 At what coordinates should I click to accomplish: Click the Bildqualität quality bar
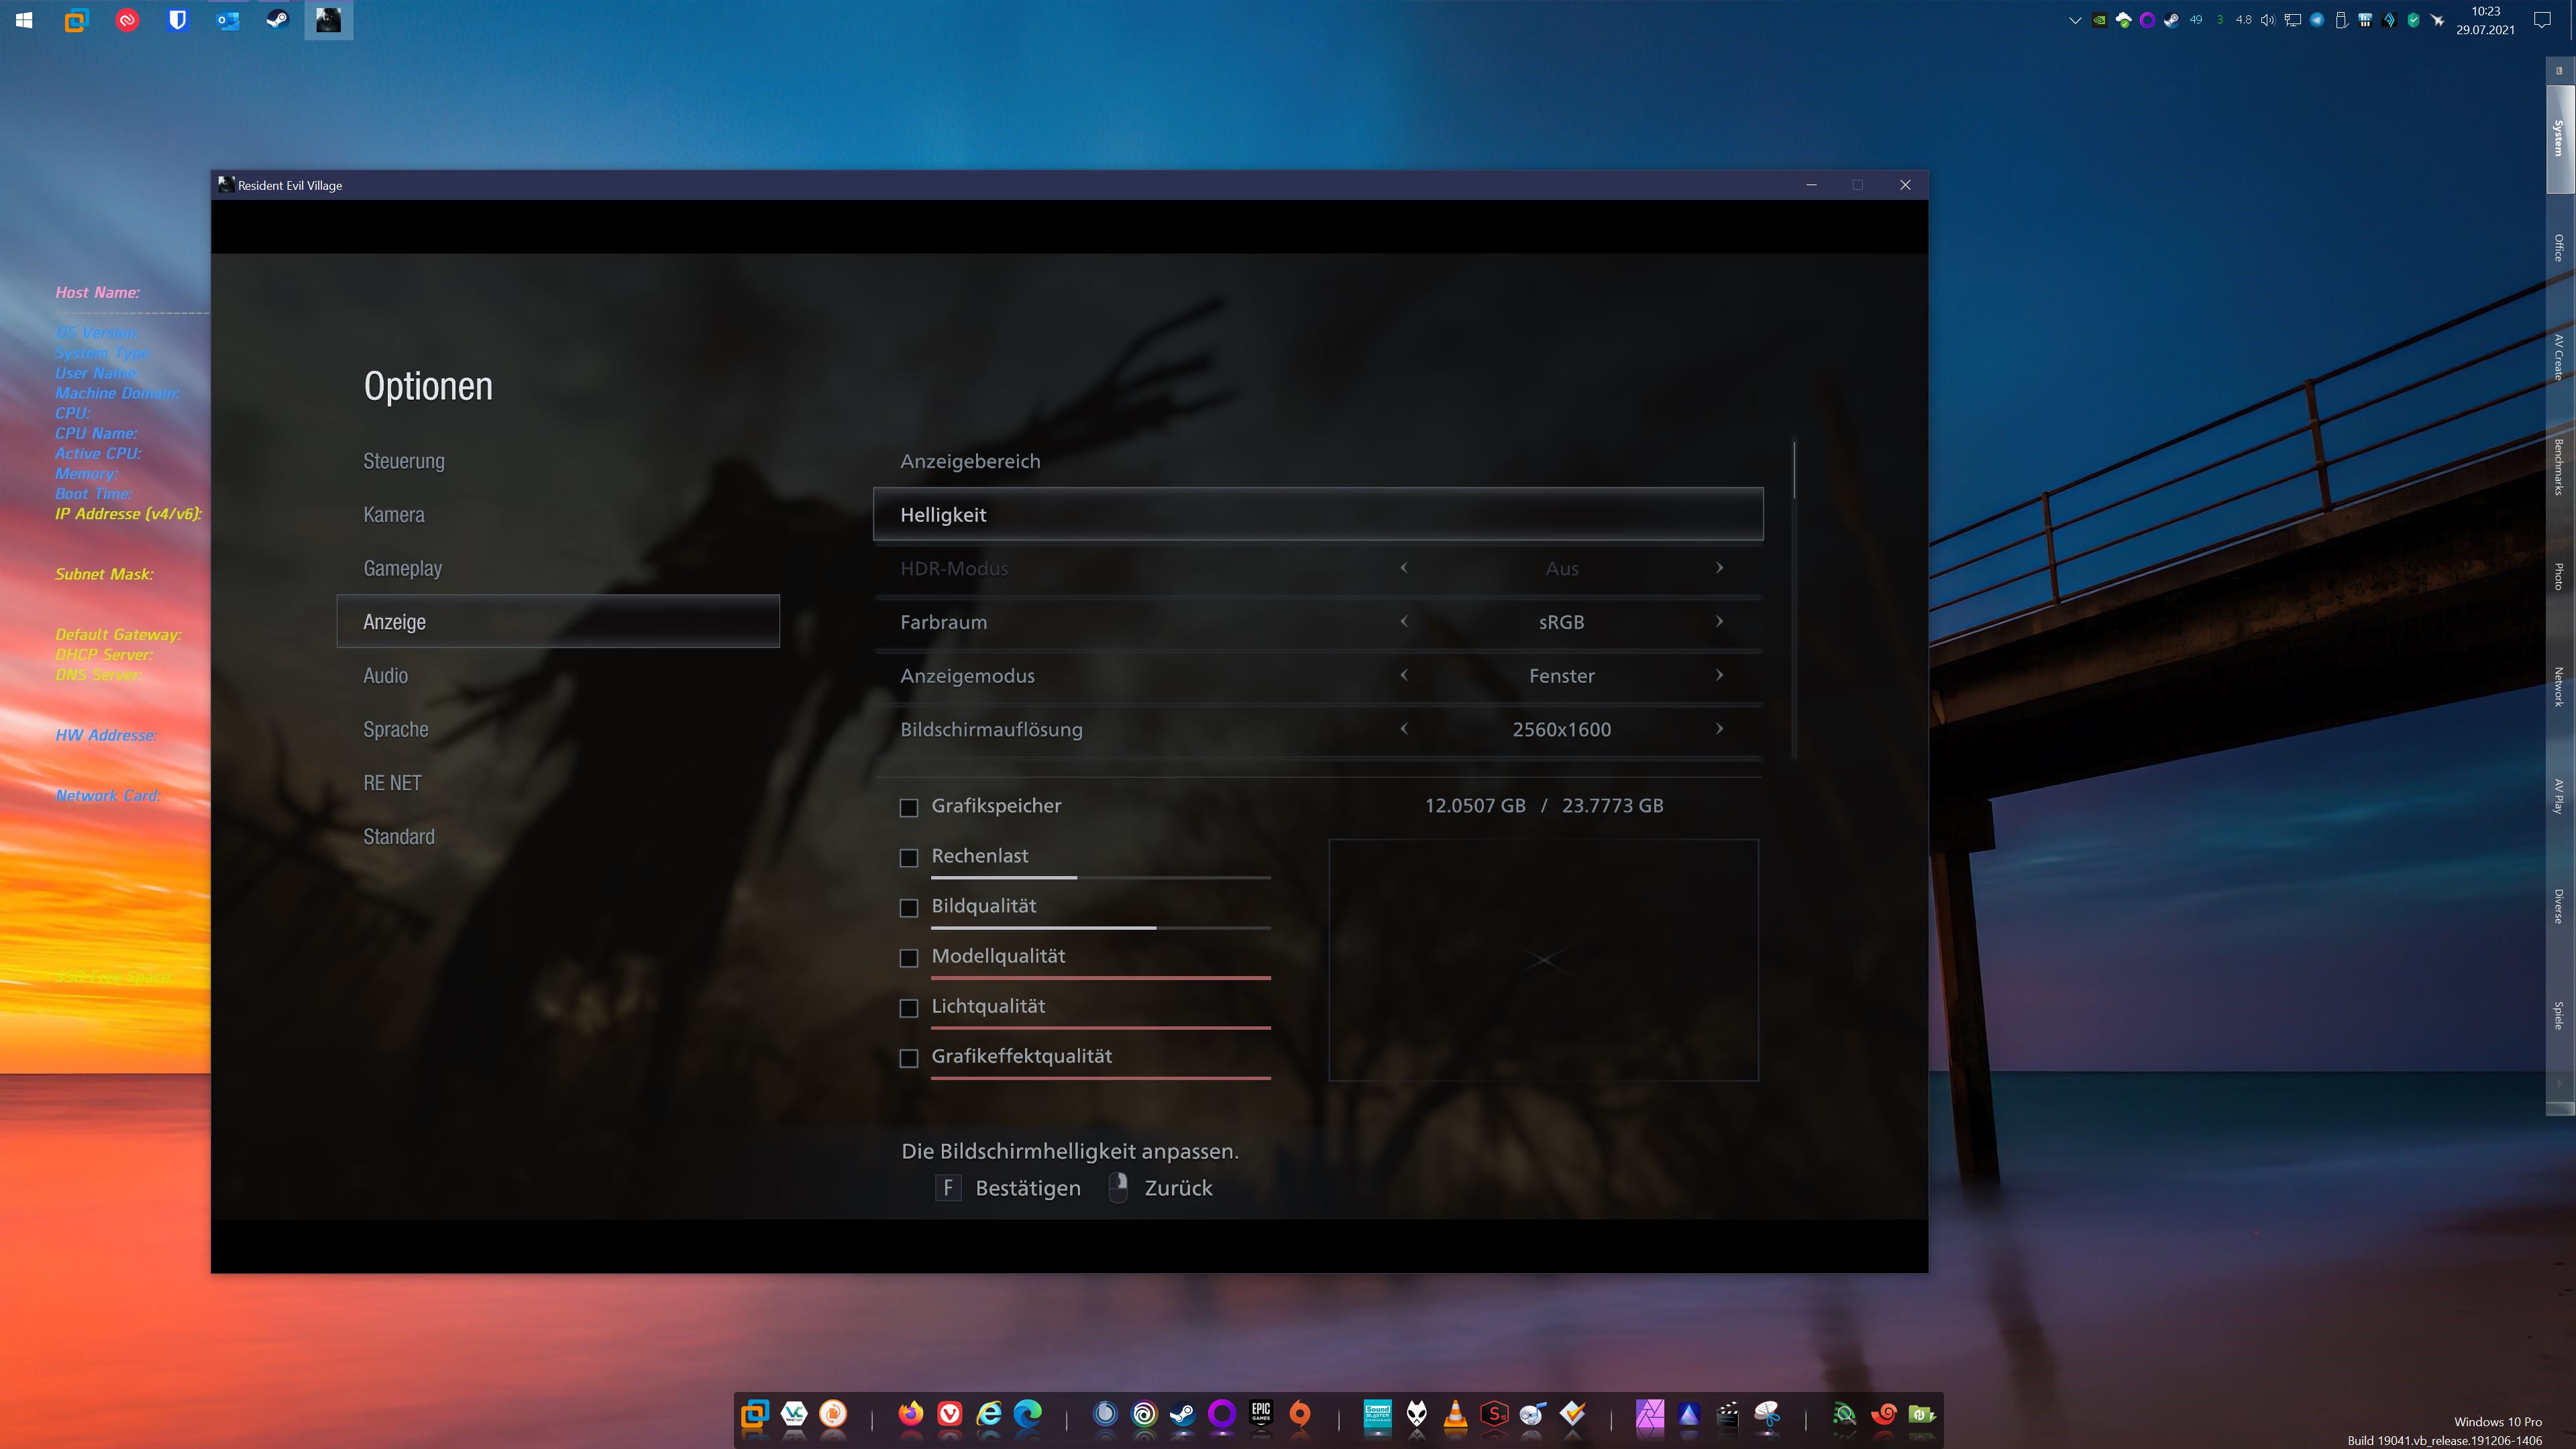[x=1100, y=927]
